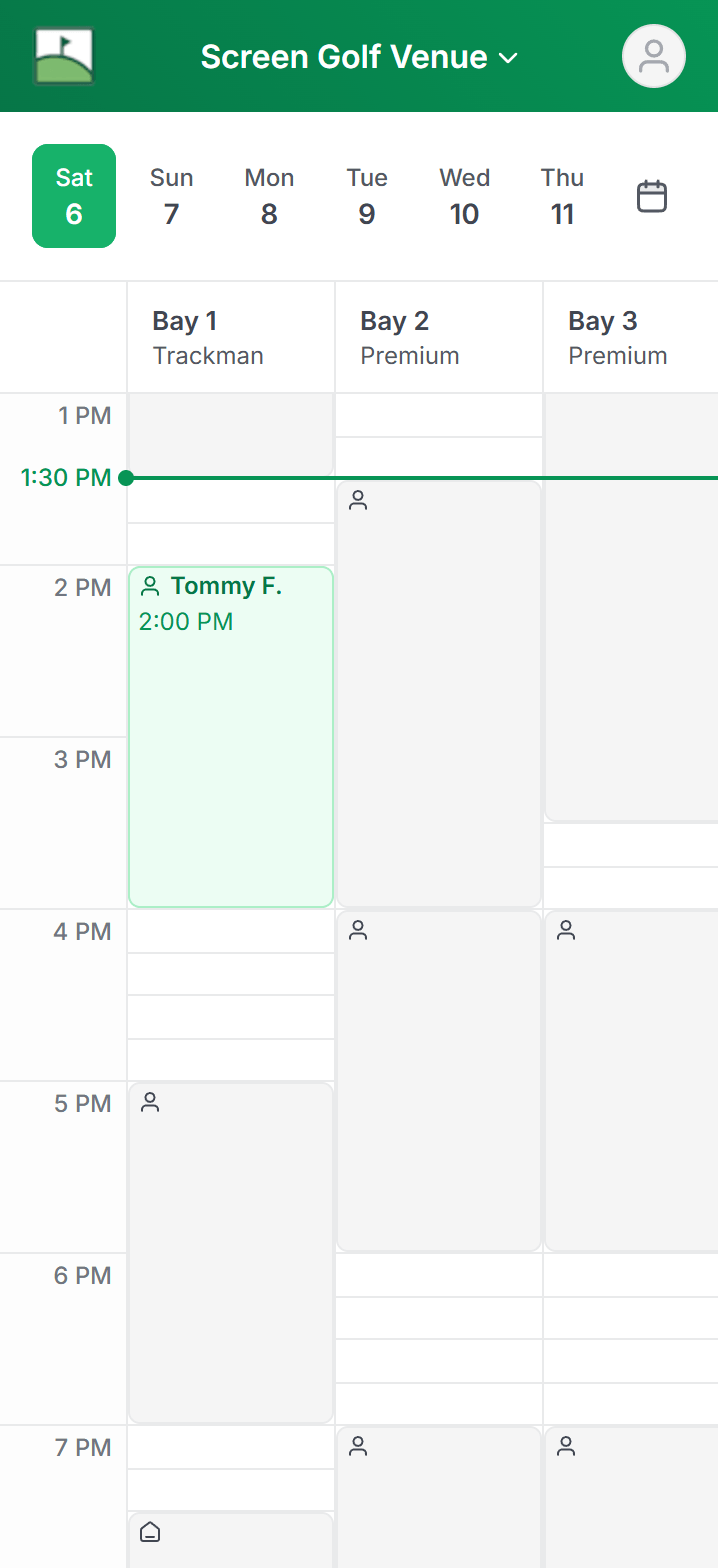Viewport: 718px width, 1568px height.
Task: Select Sunday 7 date tab
Action: 171,196
